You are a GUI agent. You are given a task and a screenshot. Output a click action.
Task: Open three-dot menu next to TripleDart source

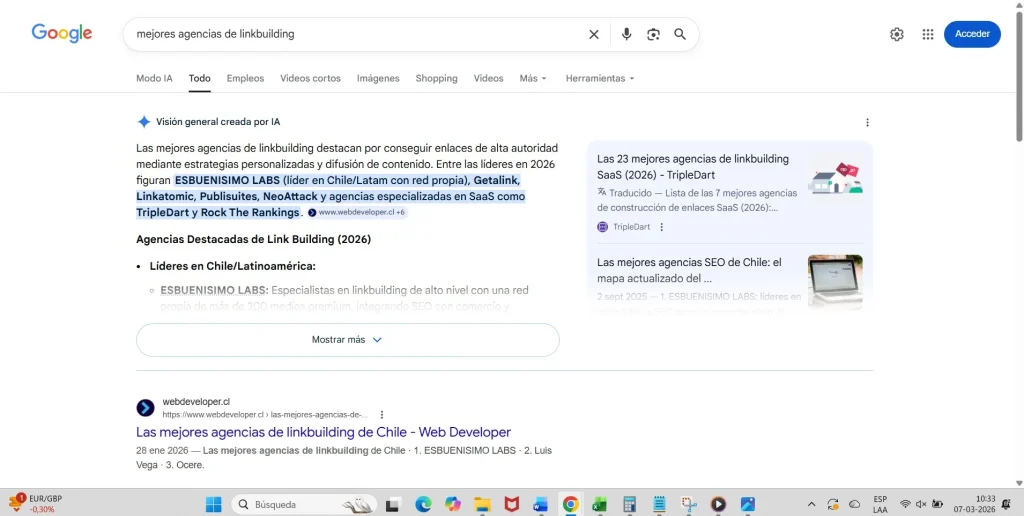pos(662,227)
